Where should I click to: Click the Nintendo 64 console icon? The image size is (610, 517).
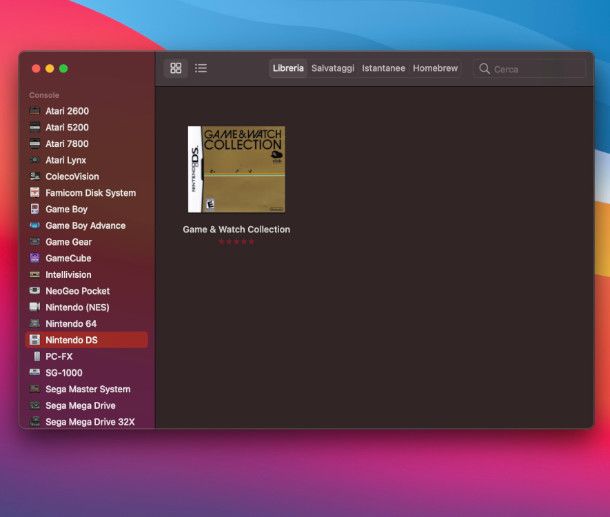[x=35, y=323]
